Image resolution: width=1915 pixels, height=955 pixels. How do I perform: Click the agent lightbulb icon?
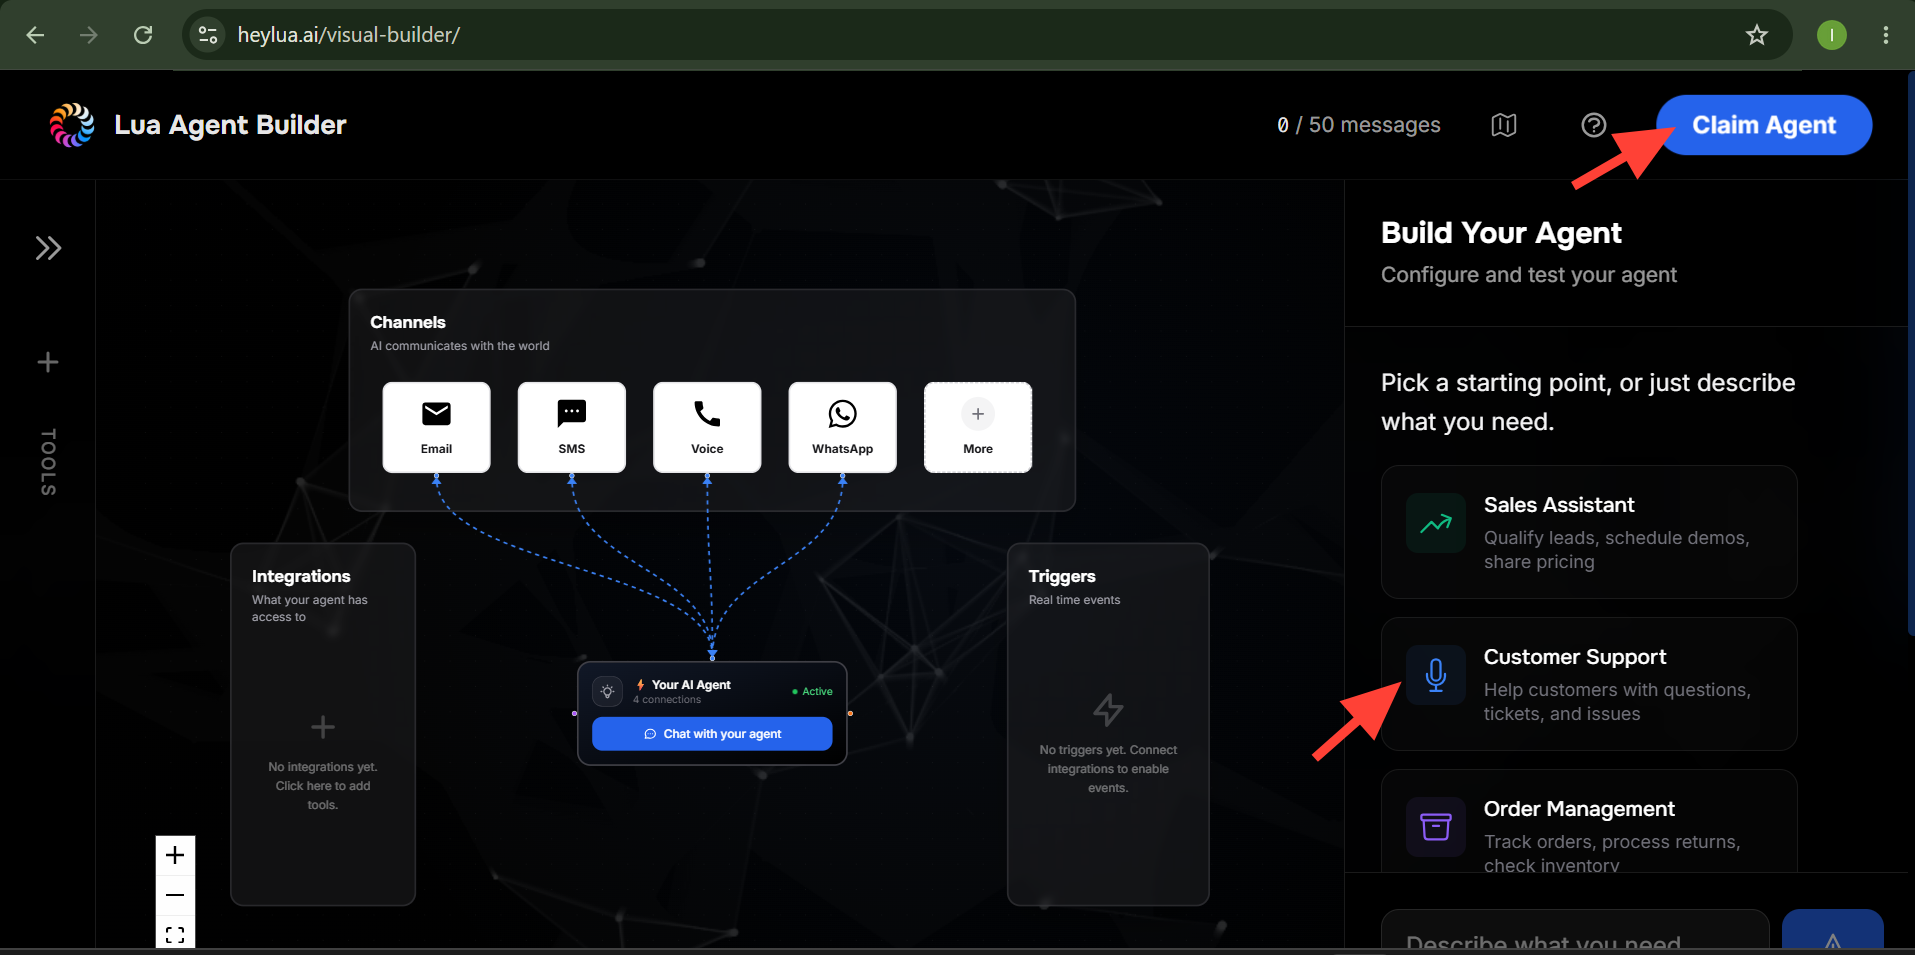[607, 692]
